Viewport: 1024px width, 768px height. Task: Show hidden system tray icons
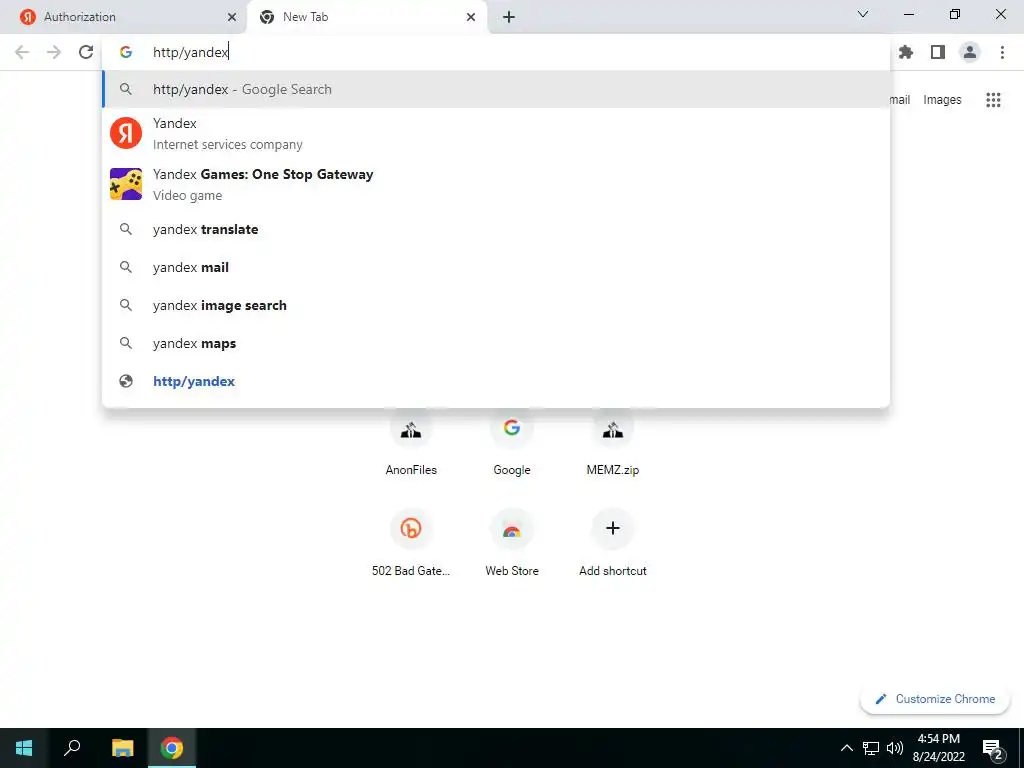point(846,748)
